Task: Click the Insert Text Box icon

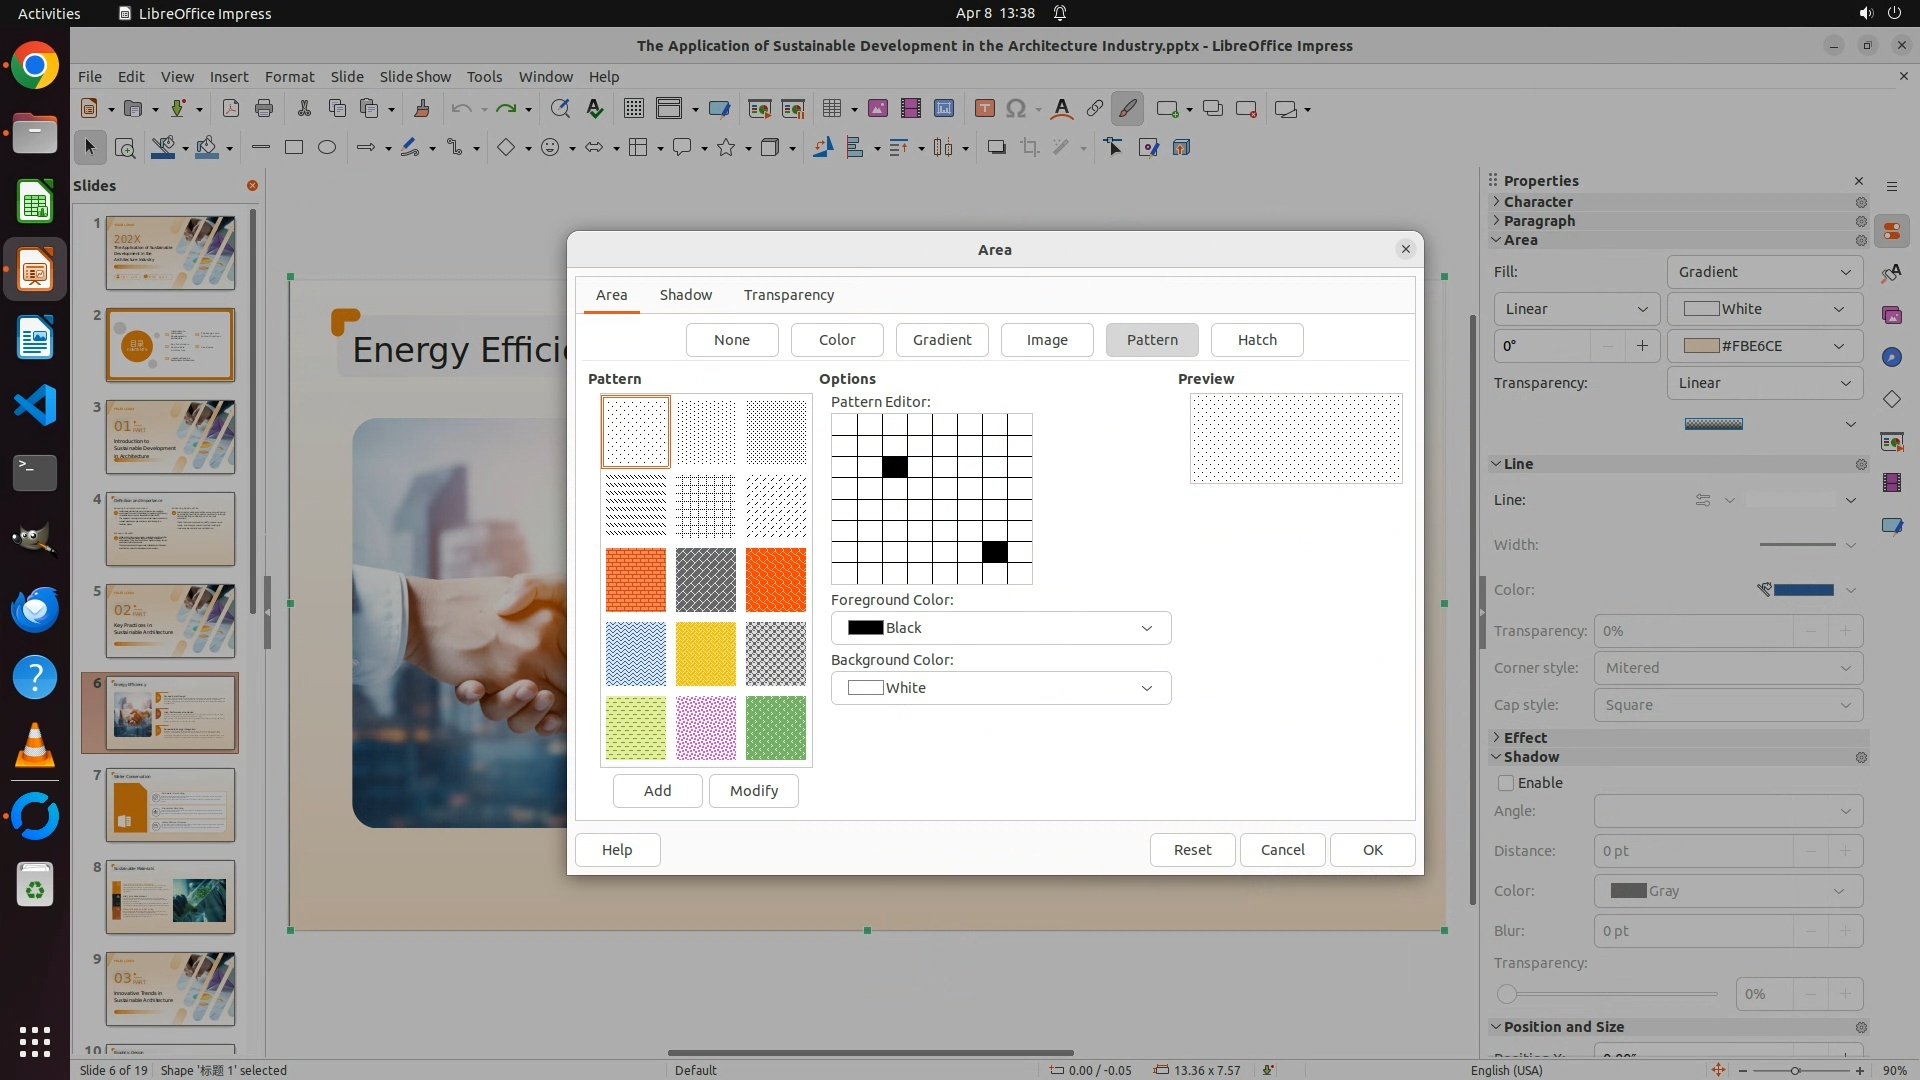Action: click(984, 109)
